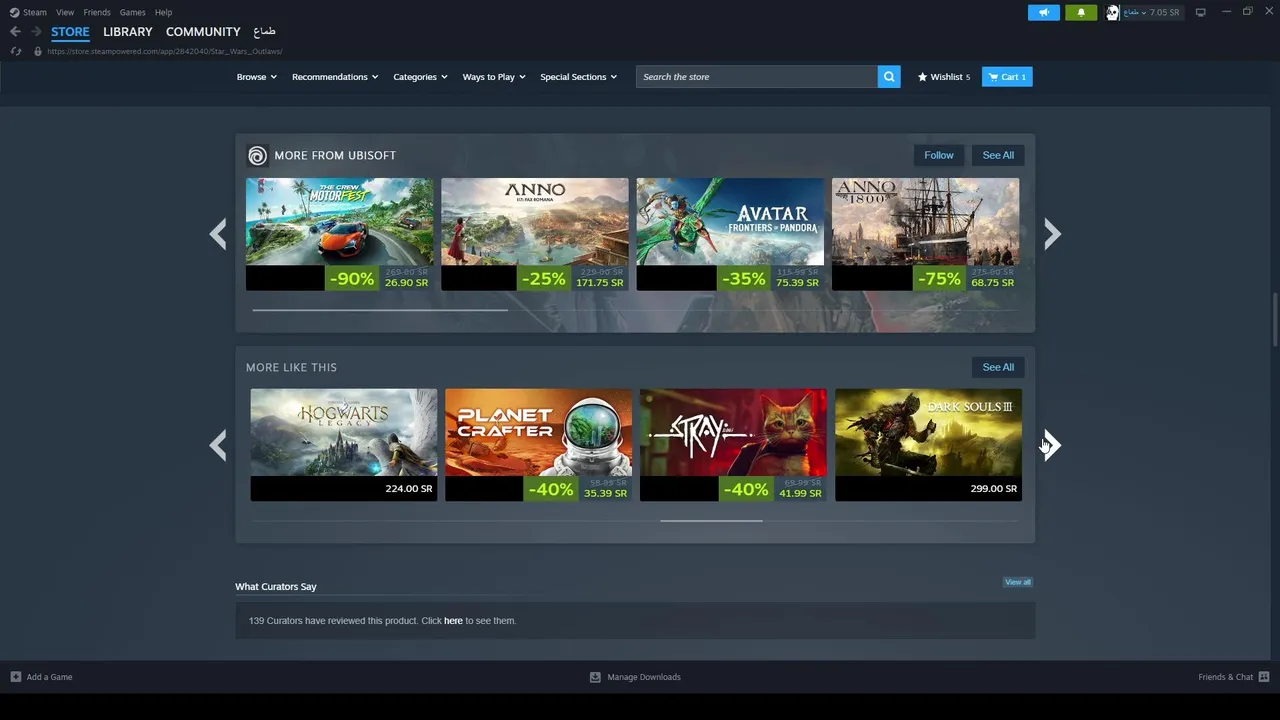This screenshot has width=1280, height=720.
Task: Click the Follow Ubisoft button
Action: (x=939, y=155)
